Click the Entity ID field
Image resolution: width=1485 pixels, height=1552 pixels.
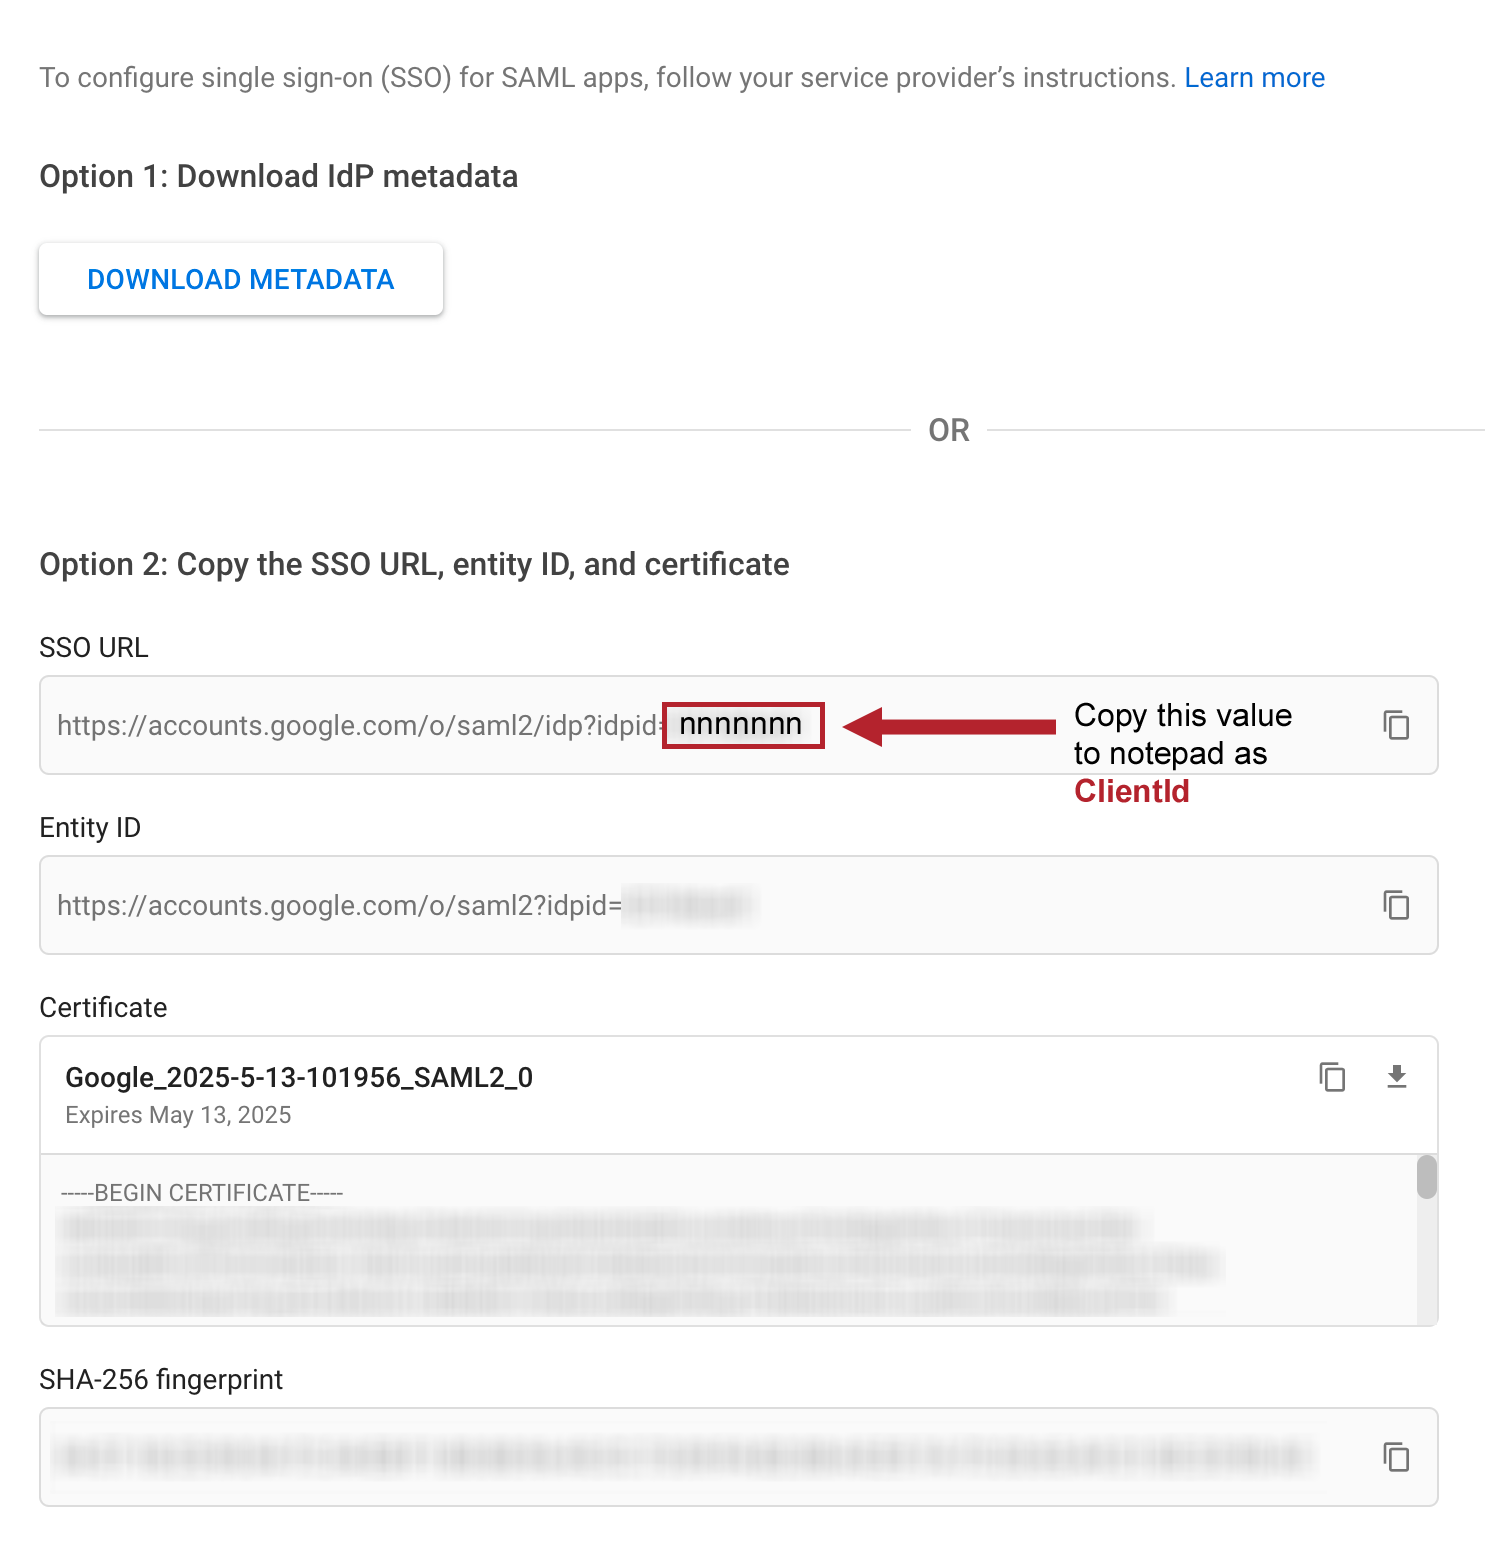pyautogui.click(x=400, y=906)
